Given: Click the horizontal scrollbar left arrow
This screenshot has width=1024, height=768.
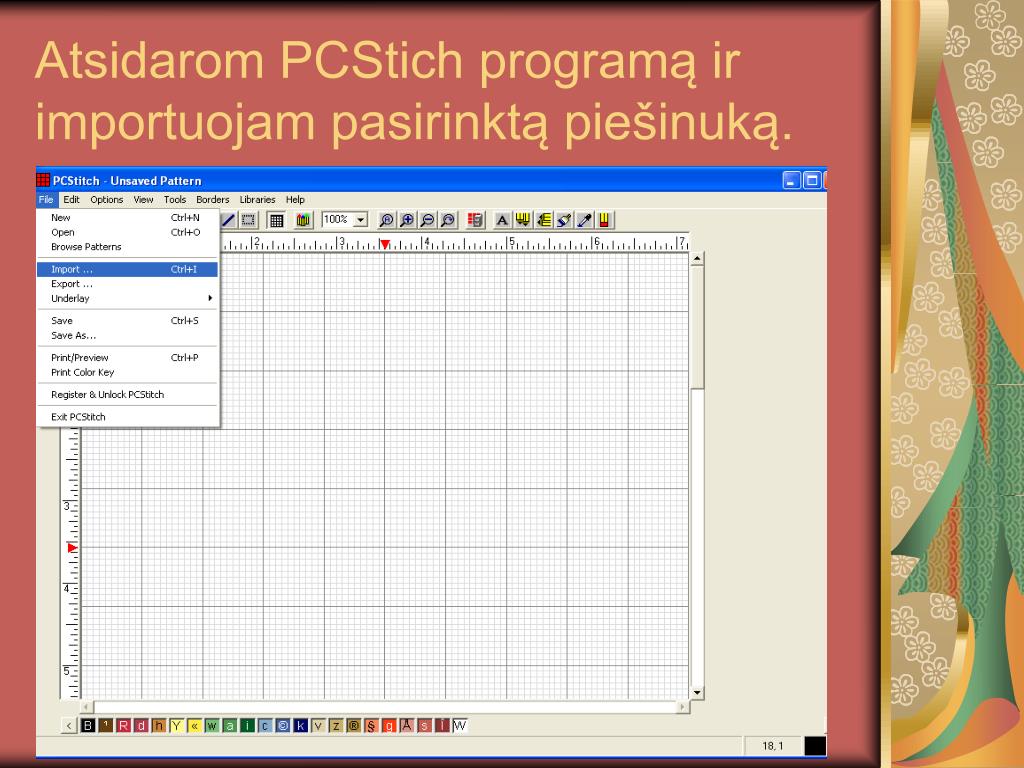Looking at the screenshot, I should pyautogui.click(x=86, y=707).
